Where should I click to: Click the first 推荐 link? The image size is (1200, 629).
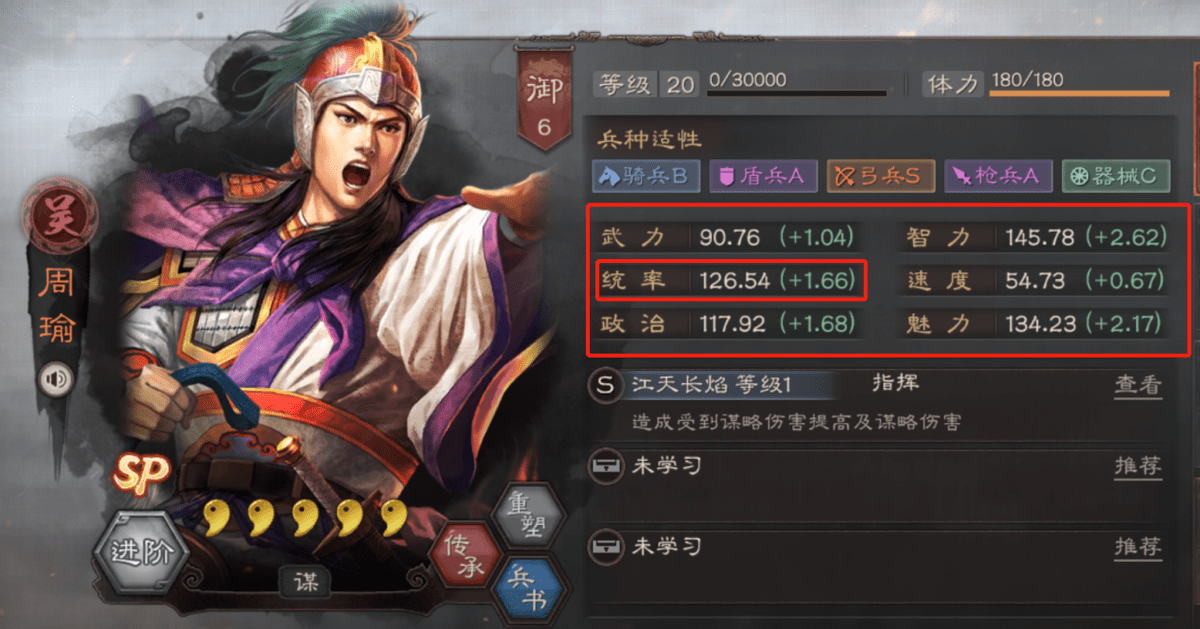pyautogui.click(x=1138, y=466)
